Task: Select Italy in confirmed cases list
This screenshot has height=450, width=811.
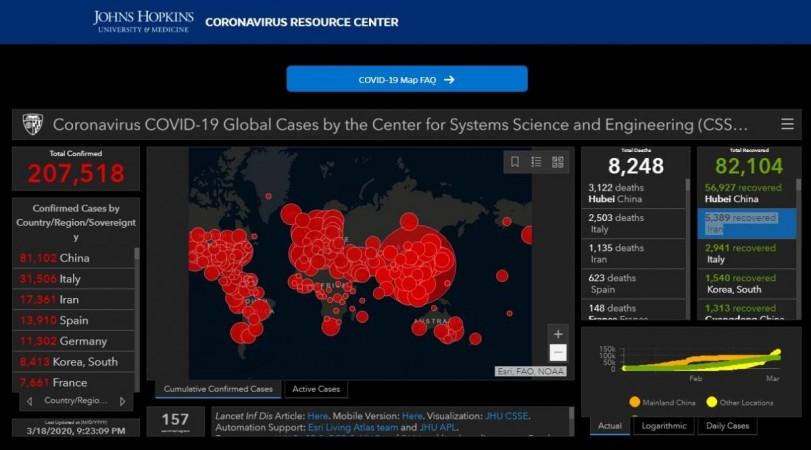Action: (x=73, y=279)
